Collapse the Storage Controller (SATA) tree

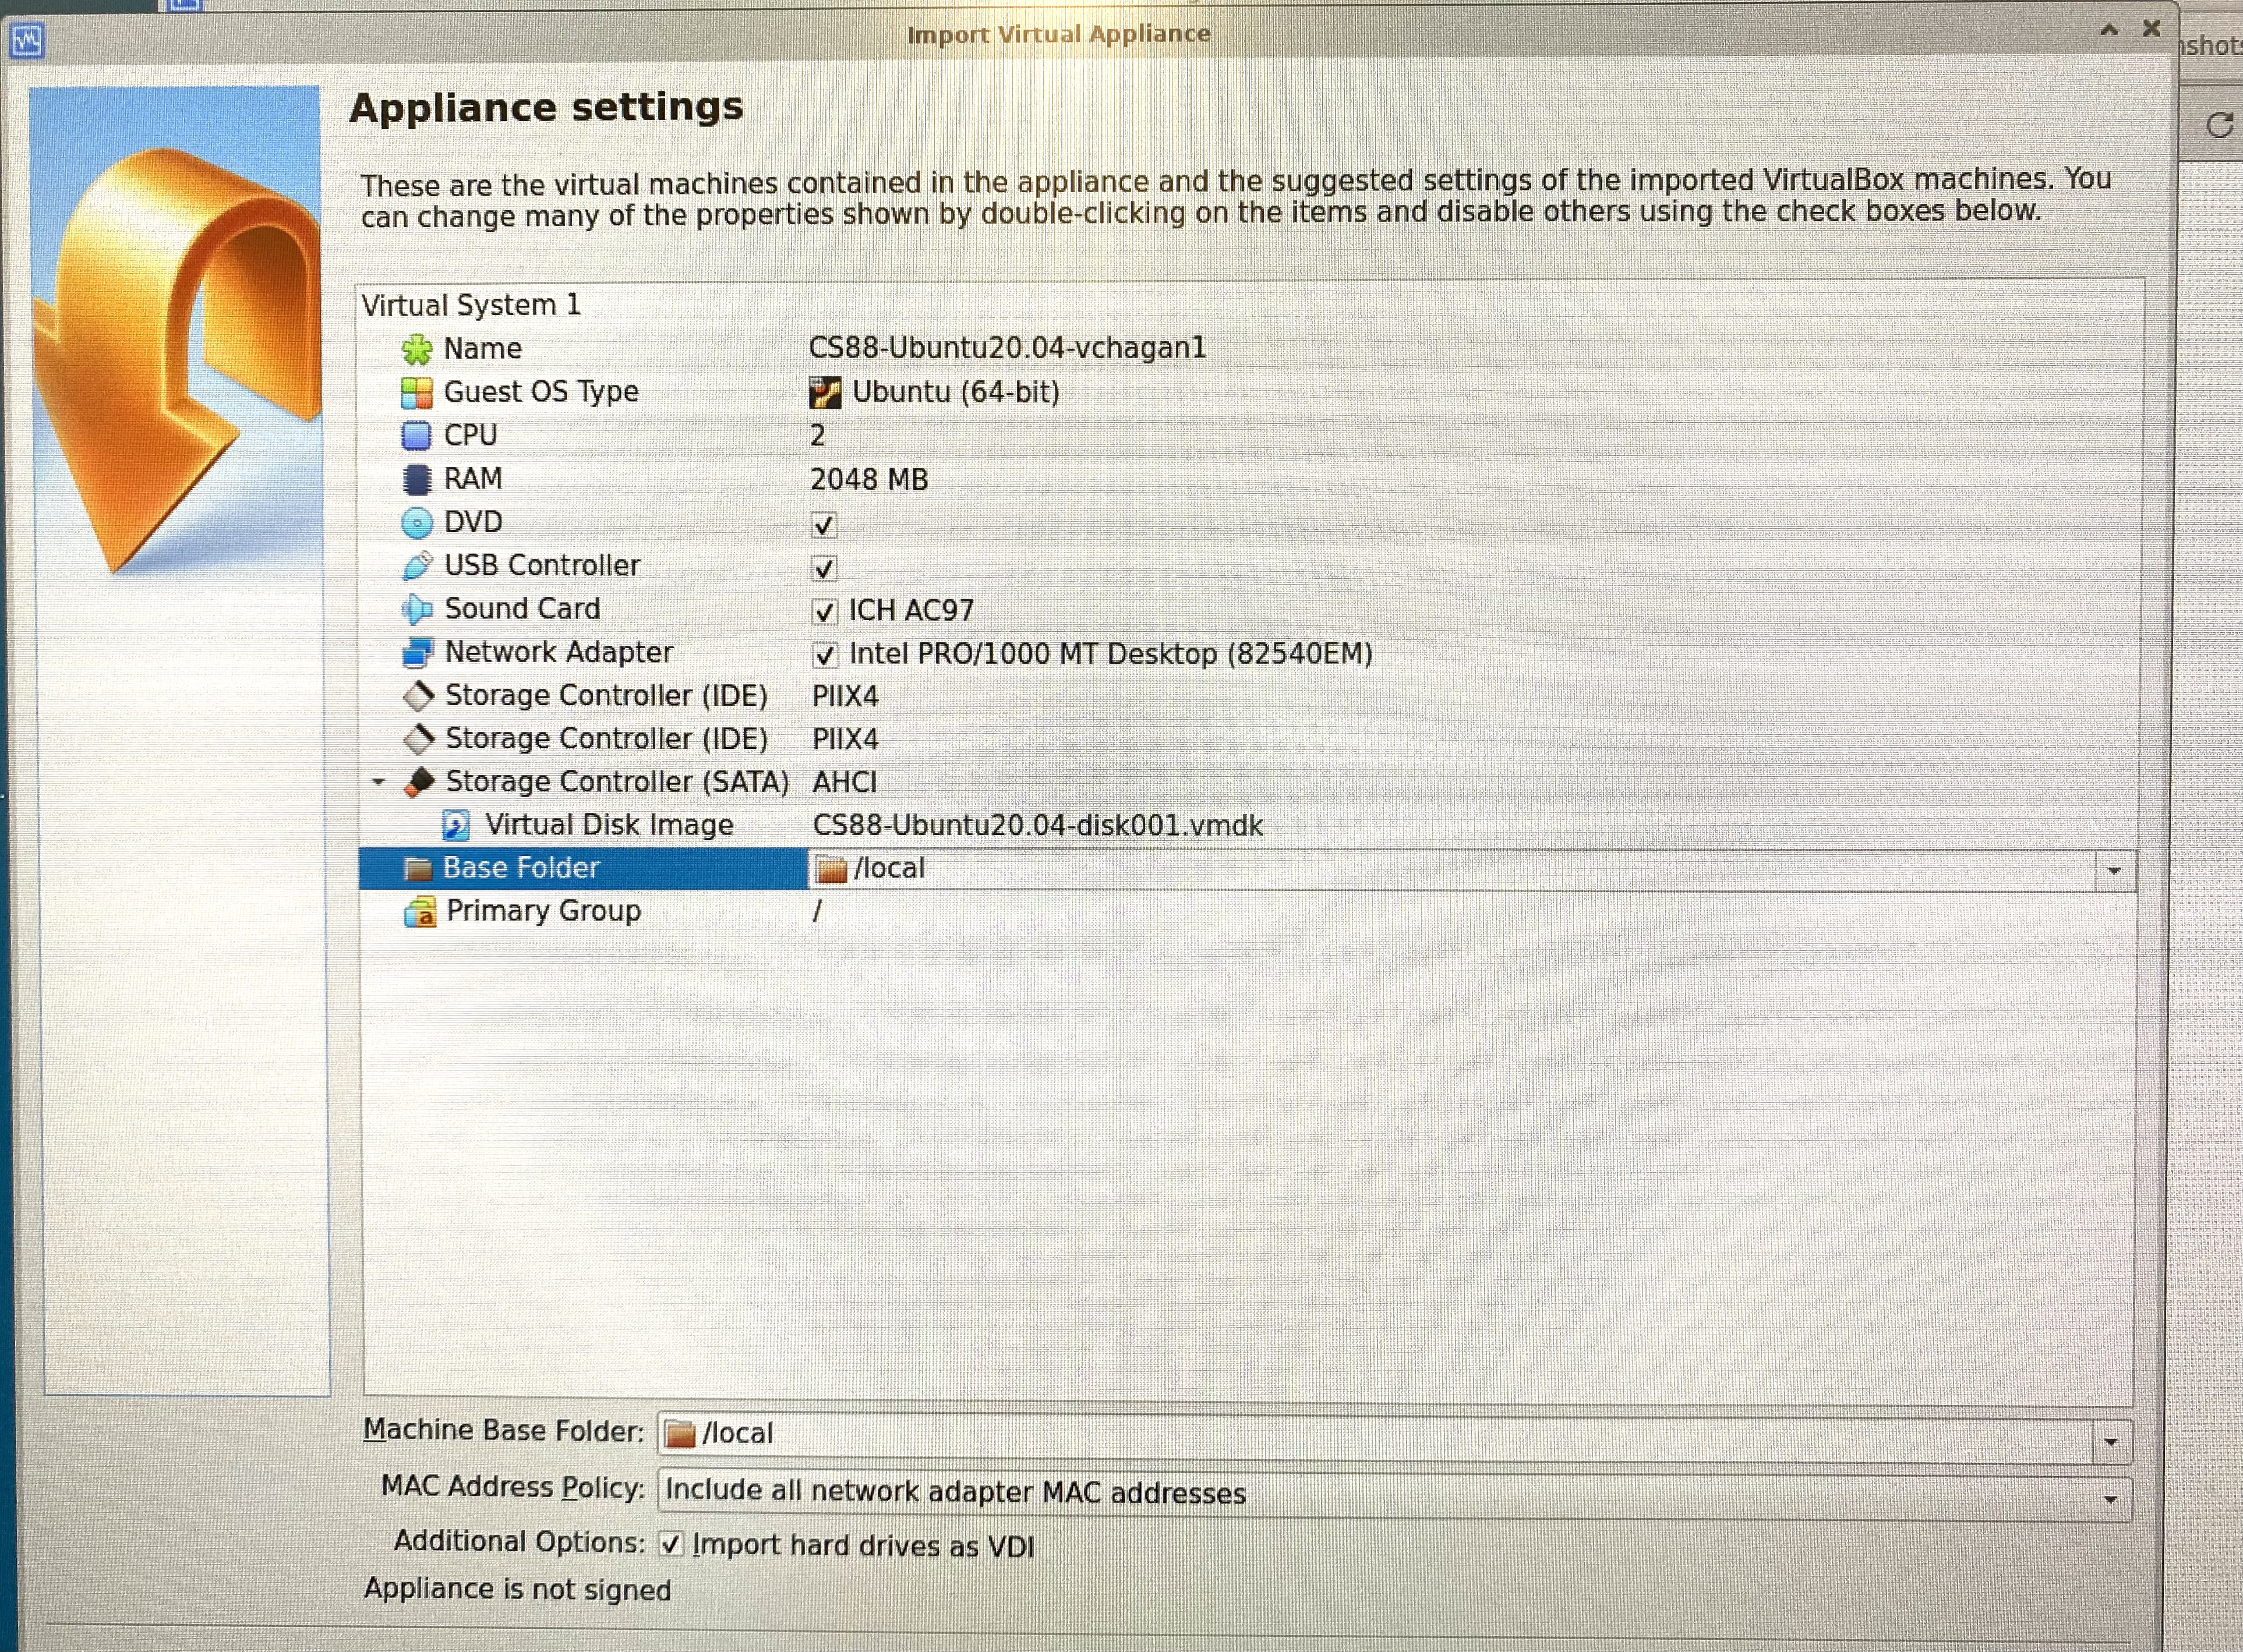click(x=378, y=782)
